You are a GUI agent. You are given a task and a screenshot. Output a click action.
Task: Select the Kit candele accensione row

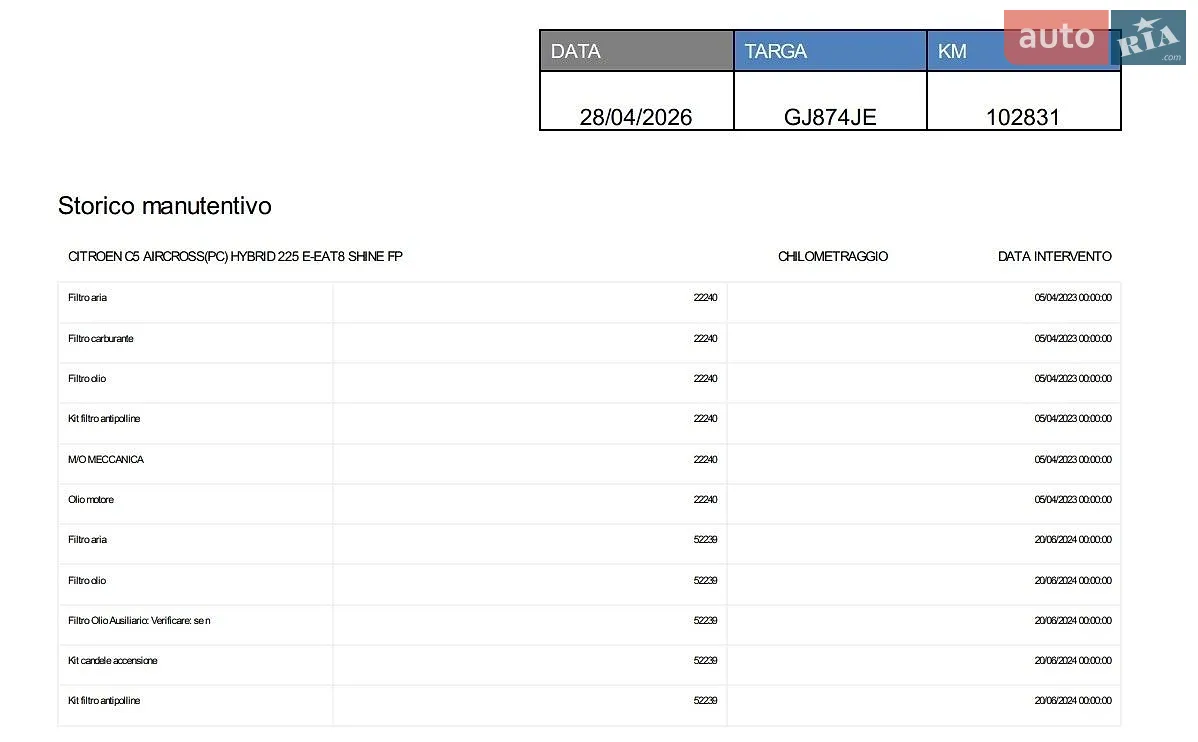point(589,661)
